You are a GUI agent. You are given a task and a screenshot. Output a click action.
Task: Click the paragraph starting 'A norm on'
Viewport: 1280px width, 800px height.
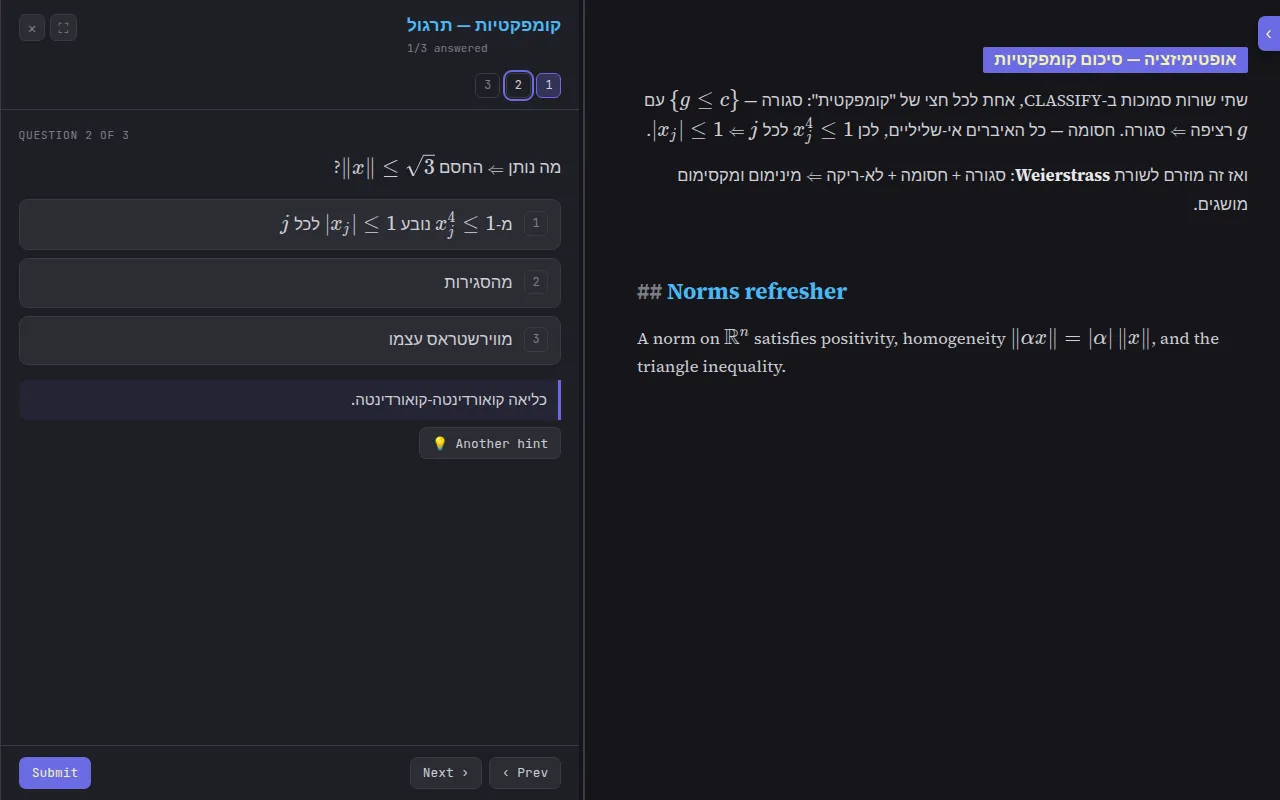(928, 352)
